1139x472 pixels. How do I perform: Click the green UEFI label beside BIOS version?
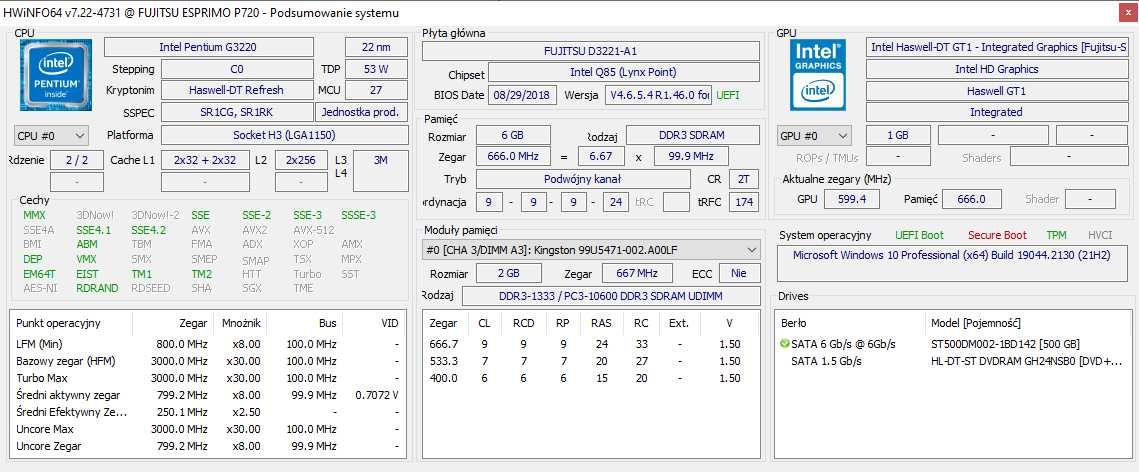[728, 95]
